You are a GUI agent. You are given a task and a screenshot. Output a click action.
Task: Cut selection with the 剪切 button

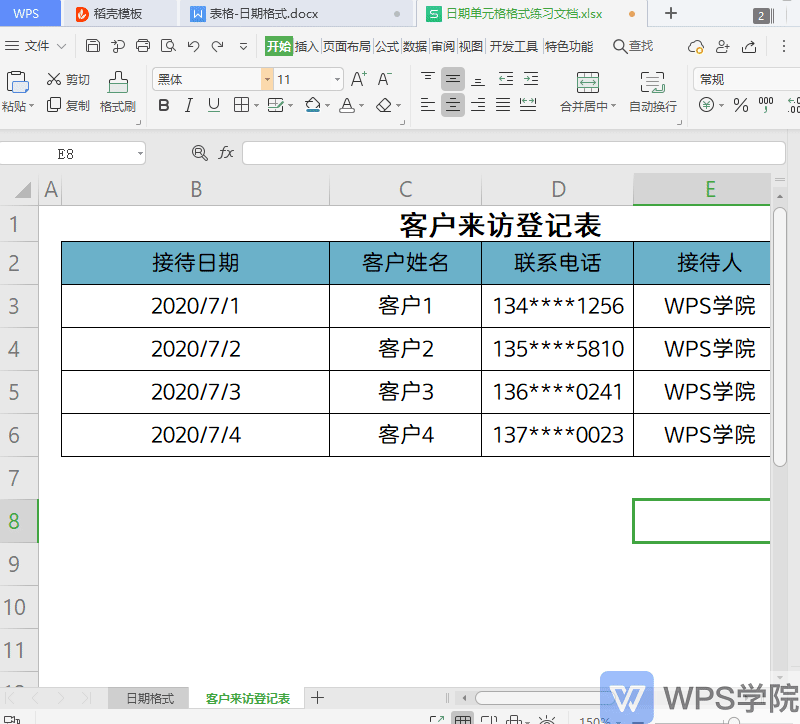(68, 79)
